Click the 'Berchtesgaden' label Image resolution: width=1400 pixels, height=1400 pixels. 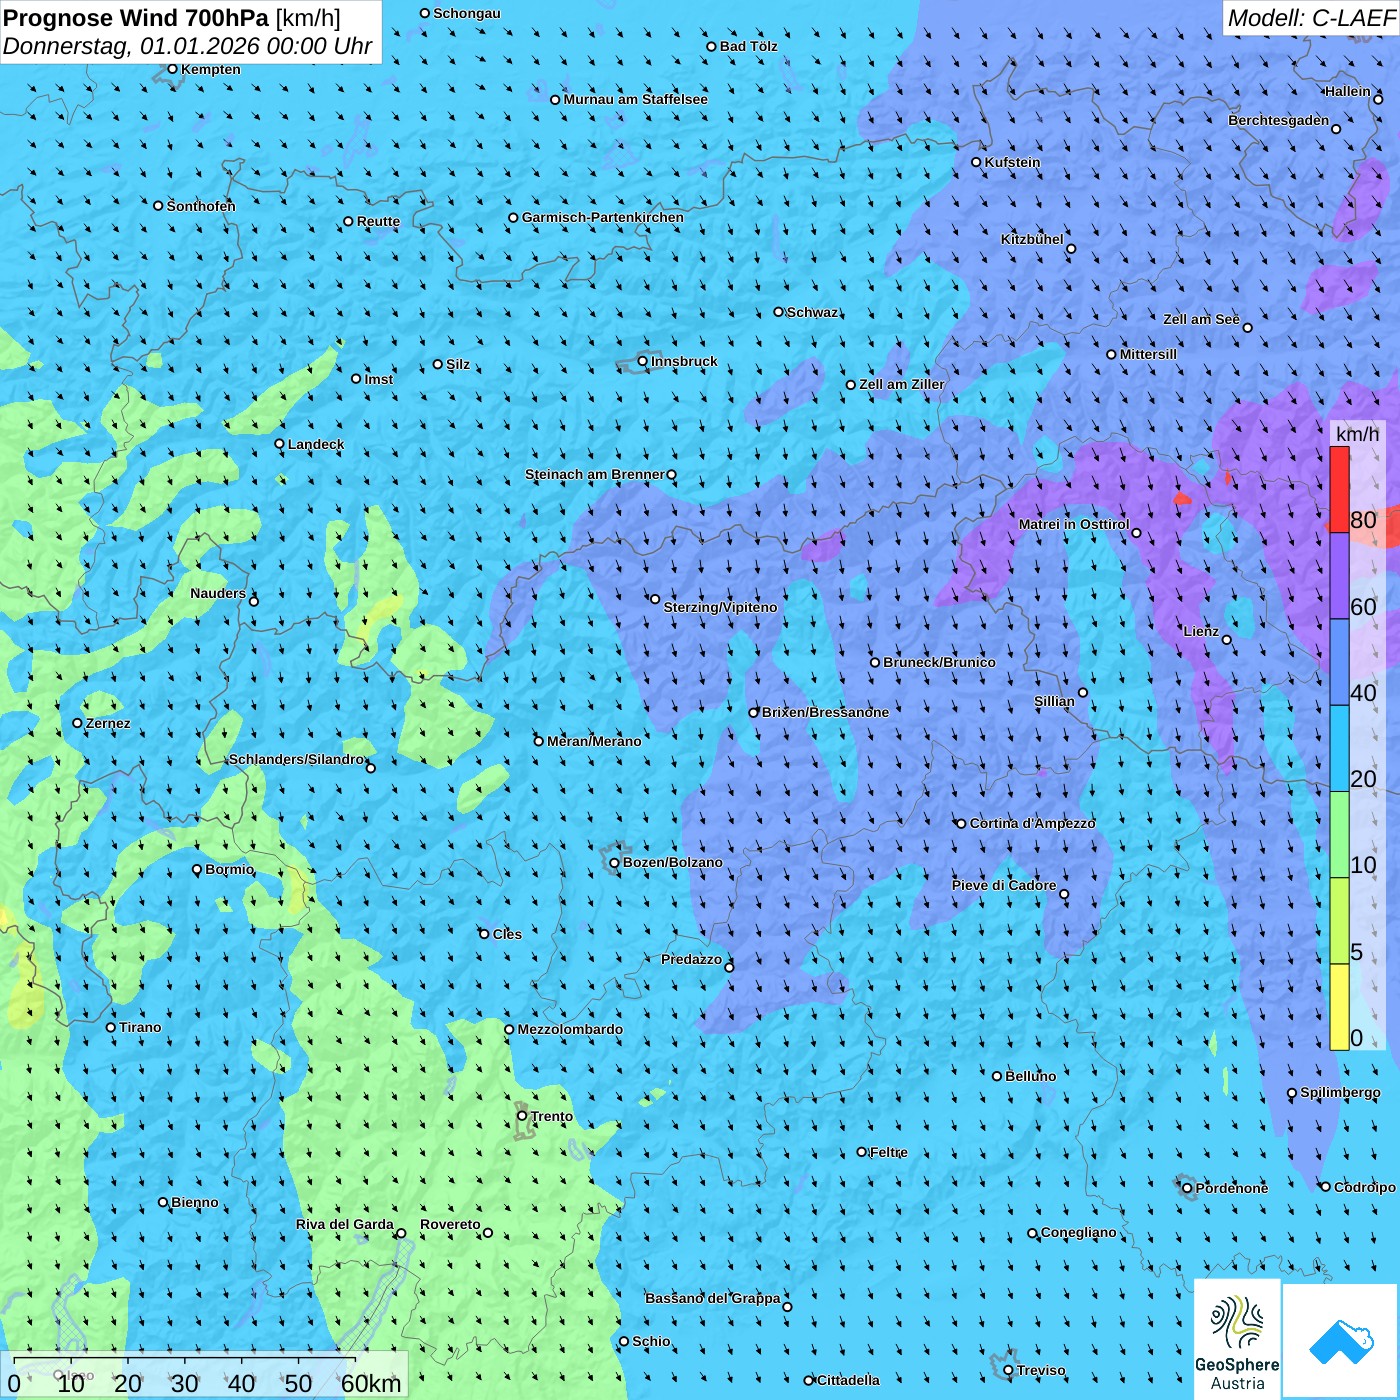click(1279, 120)
